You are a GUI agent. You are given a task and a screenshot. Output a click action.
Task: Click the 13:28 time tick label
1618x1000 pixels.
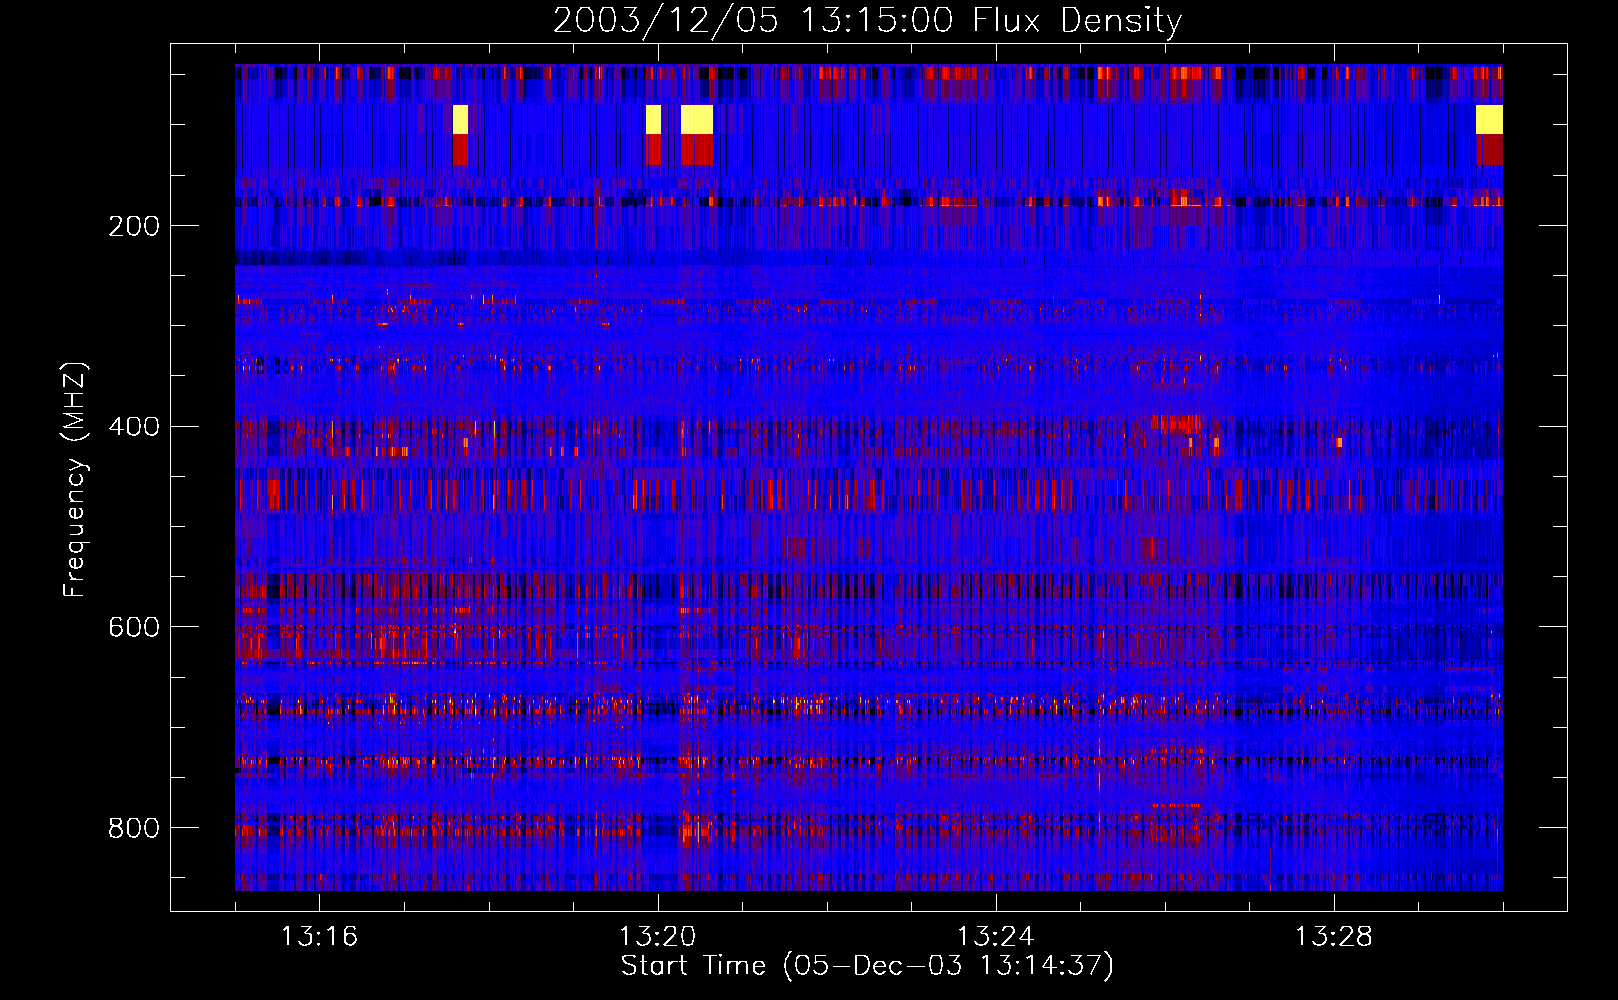coord(1333,937)
